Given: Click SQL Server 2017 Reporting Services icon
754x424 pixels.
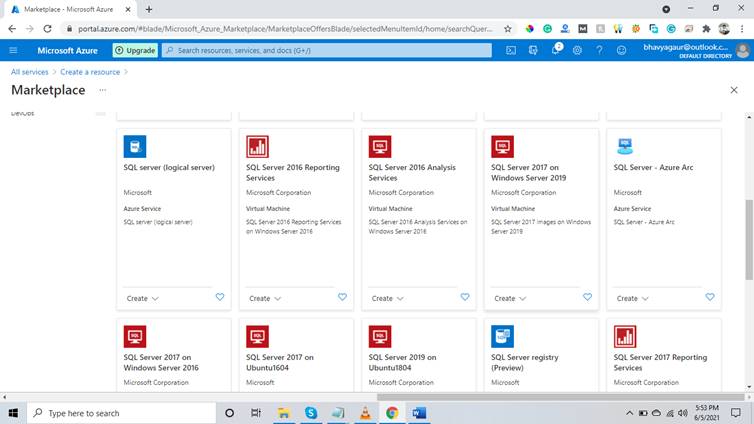Looking at the screenshot, I should pos(625,336).
